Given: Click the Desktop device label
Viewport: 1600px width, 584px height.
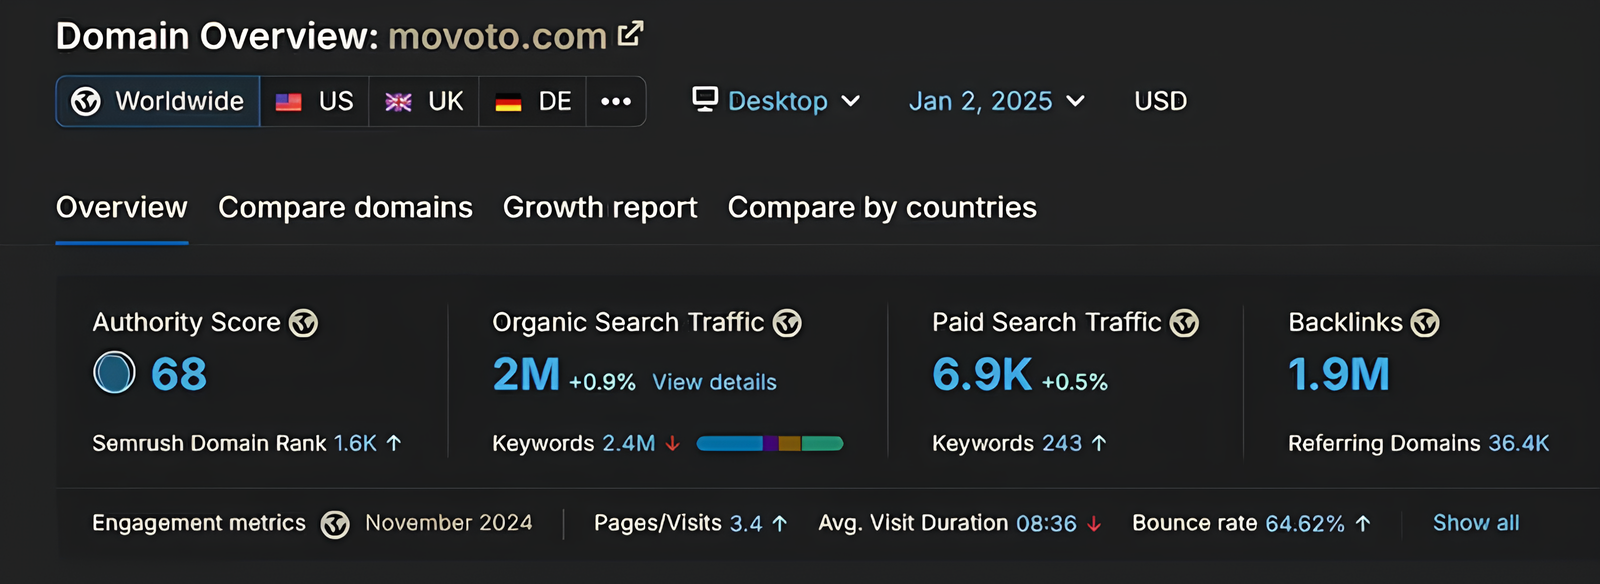Looking at the screenshot, I should pos(778,101).
